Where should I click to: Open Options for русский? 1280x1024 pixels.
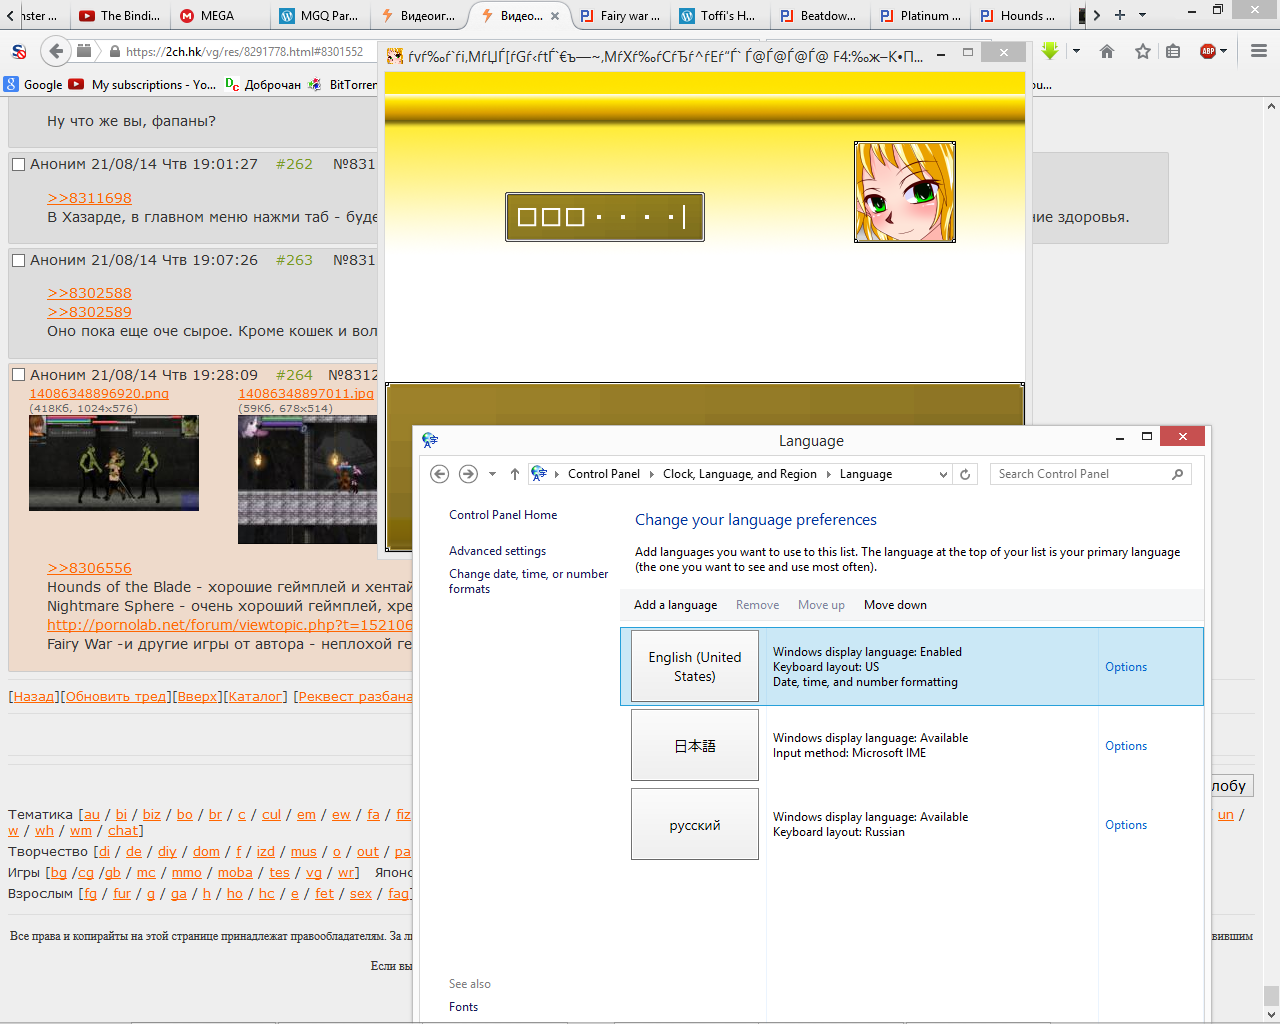(1126, 825)
